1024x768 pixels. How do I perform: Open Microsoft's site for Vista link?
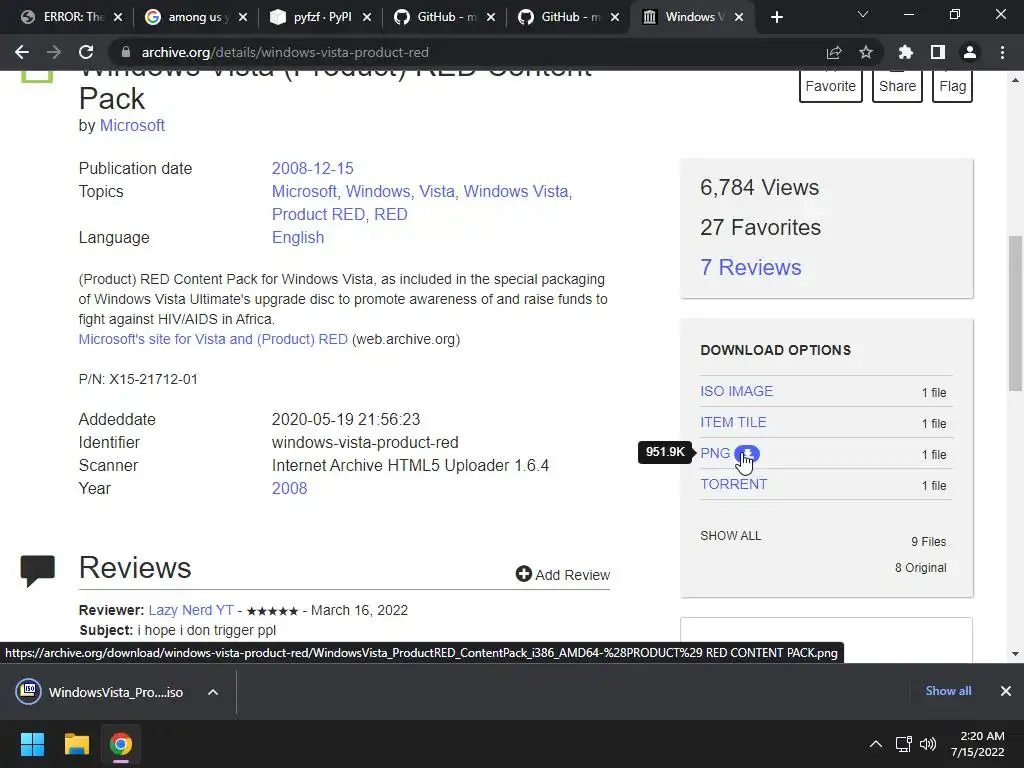point(213,339)
